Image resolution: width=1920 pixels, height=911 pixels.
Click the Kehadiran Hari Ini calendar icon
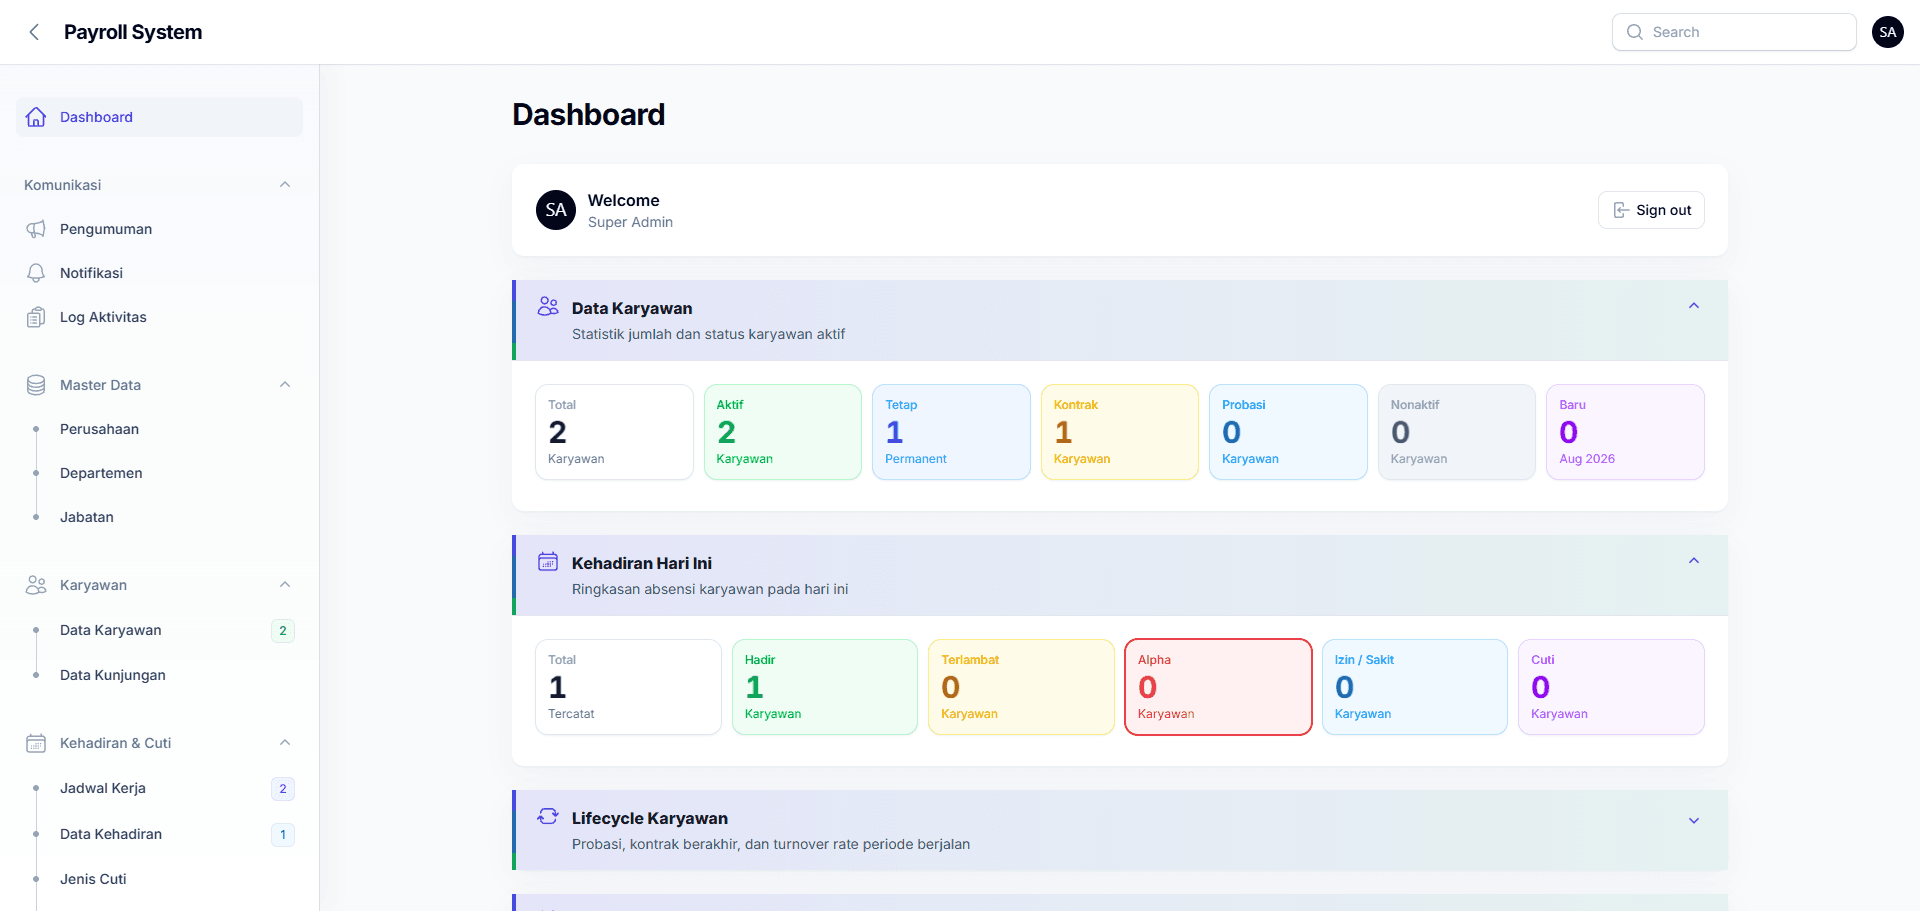pyautogui.click(x=548, y=561)
